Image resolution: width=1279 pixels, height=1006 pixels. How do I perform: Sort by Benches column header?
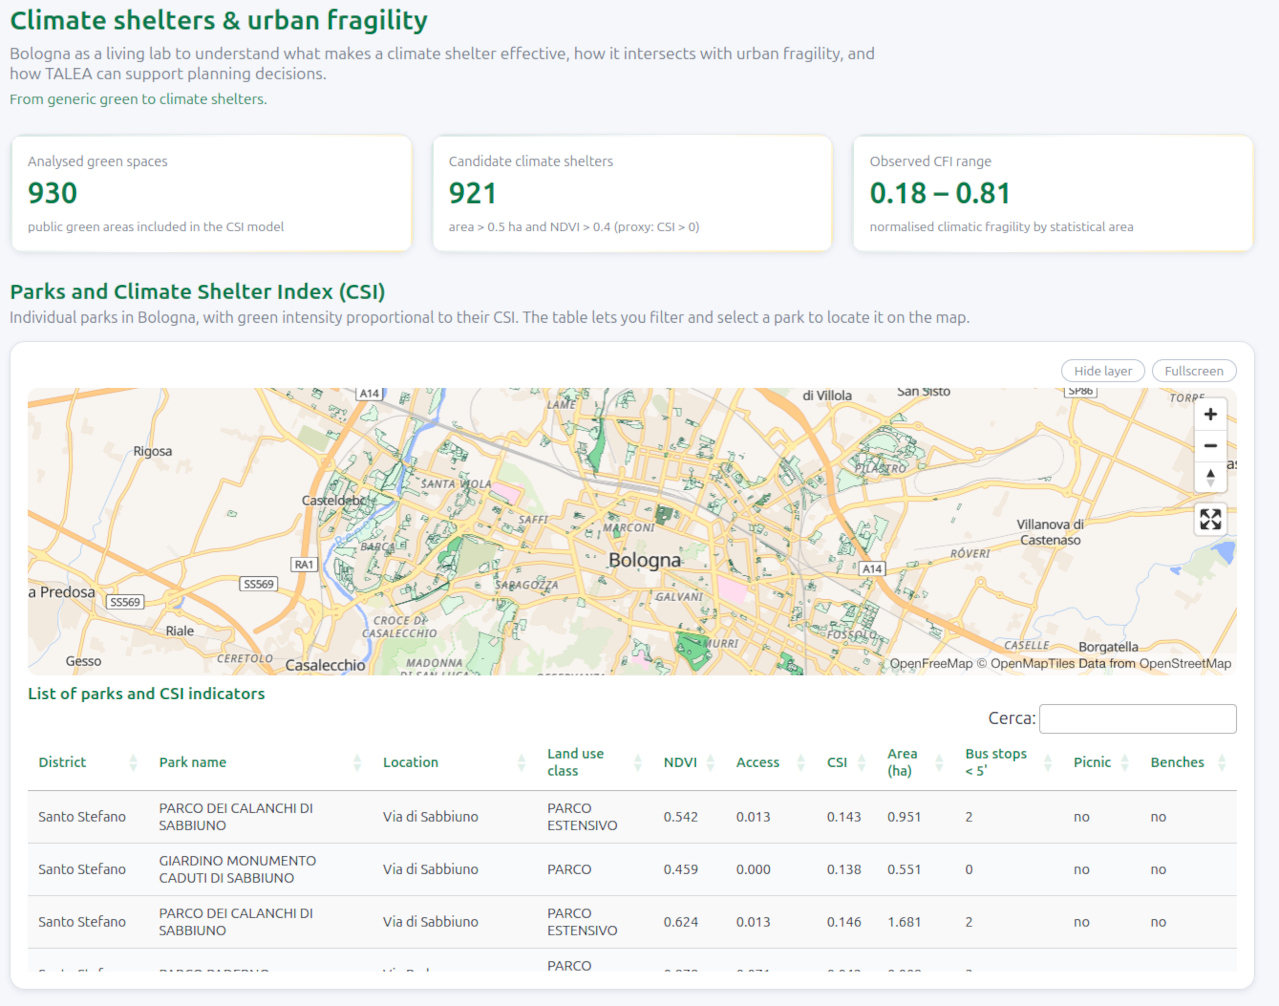click(1177, 762)
